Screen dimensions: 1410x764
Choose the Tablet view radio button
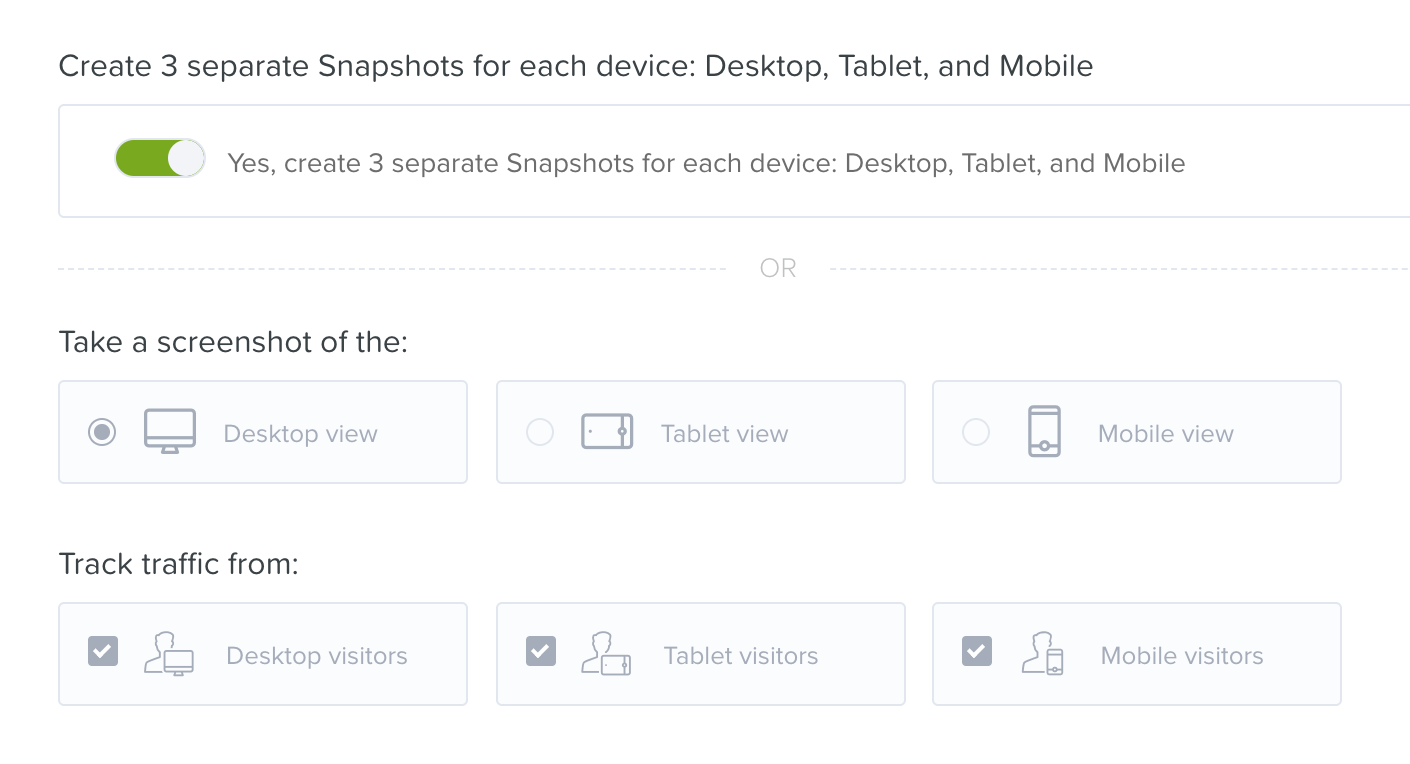(540, 432)
